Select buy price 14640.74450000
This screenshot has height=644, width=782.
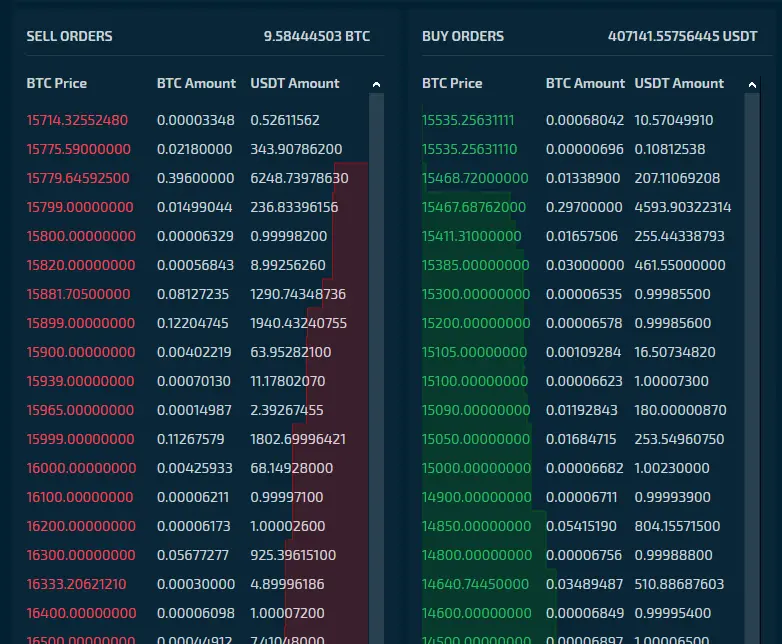(475, 584)
